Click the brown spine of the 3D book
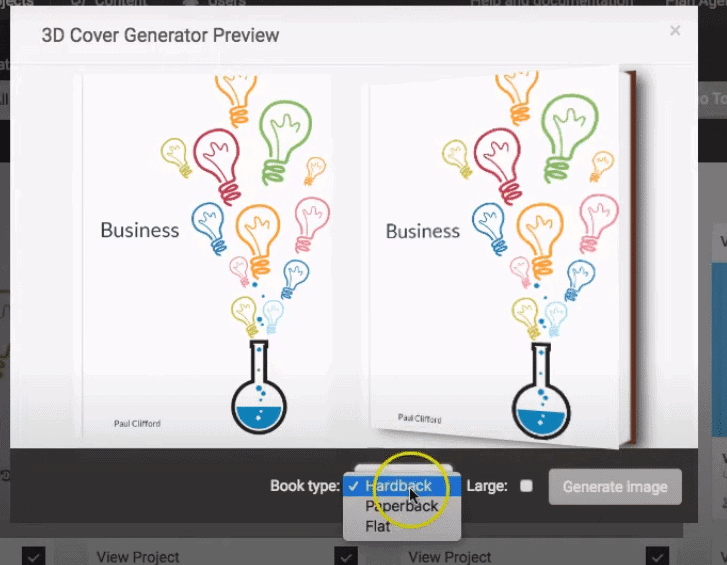727x565 pixels. pos(628,257)
